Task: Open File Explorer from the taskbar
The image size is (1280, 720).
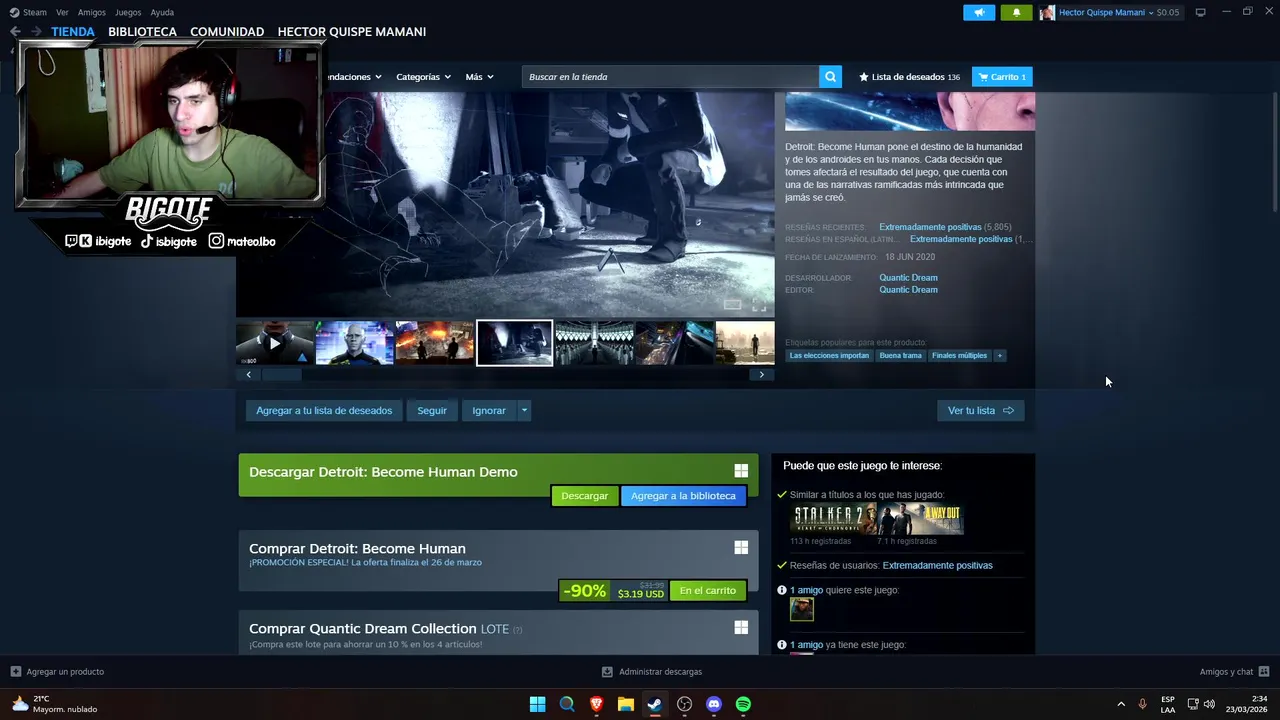Action: tap(625, 704)
